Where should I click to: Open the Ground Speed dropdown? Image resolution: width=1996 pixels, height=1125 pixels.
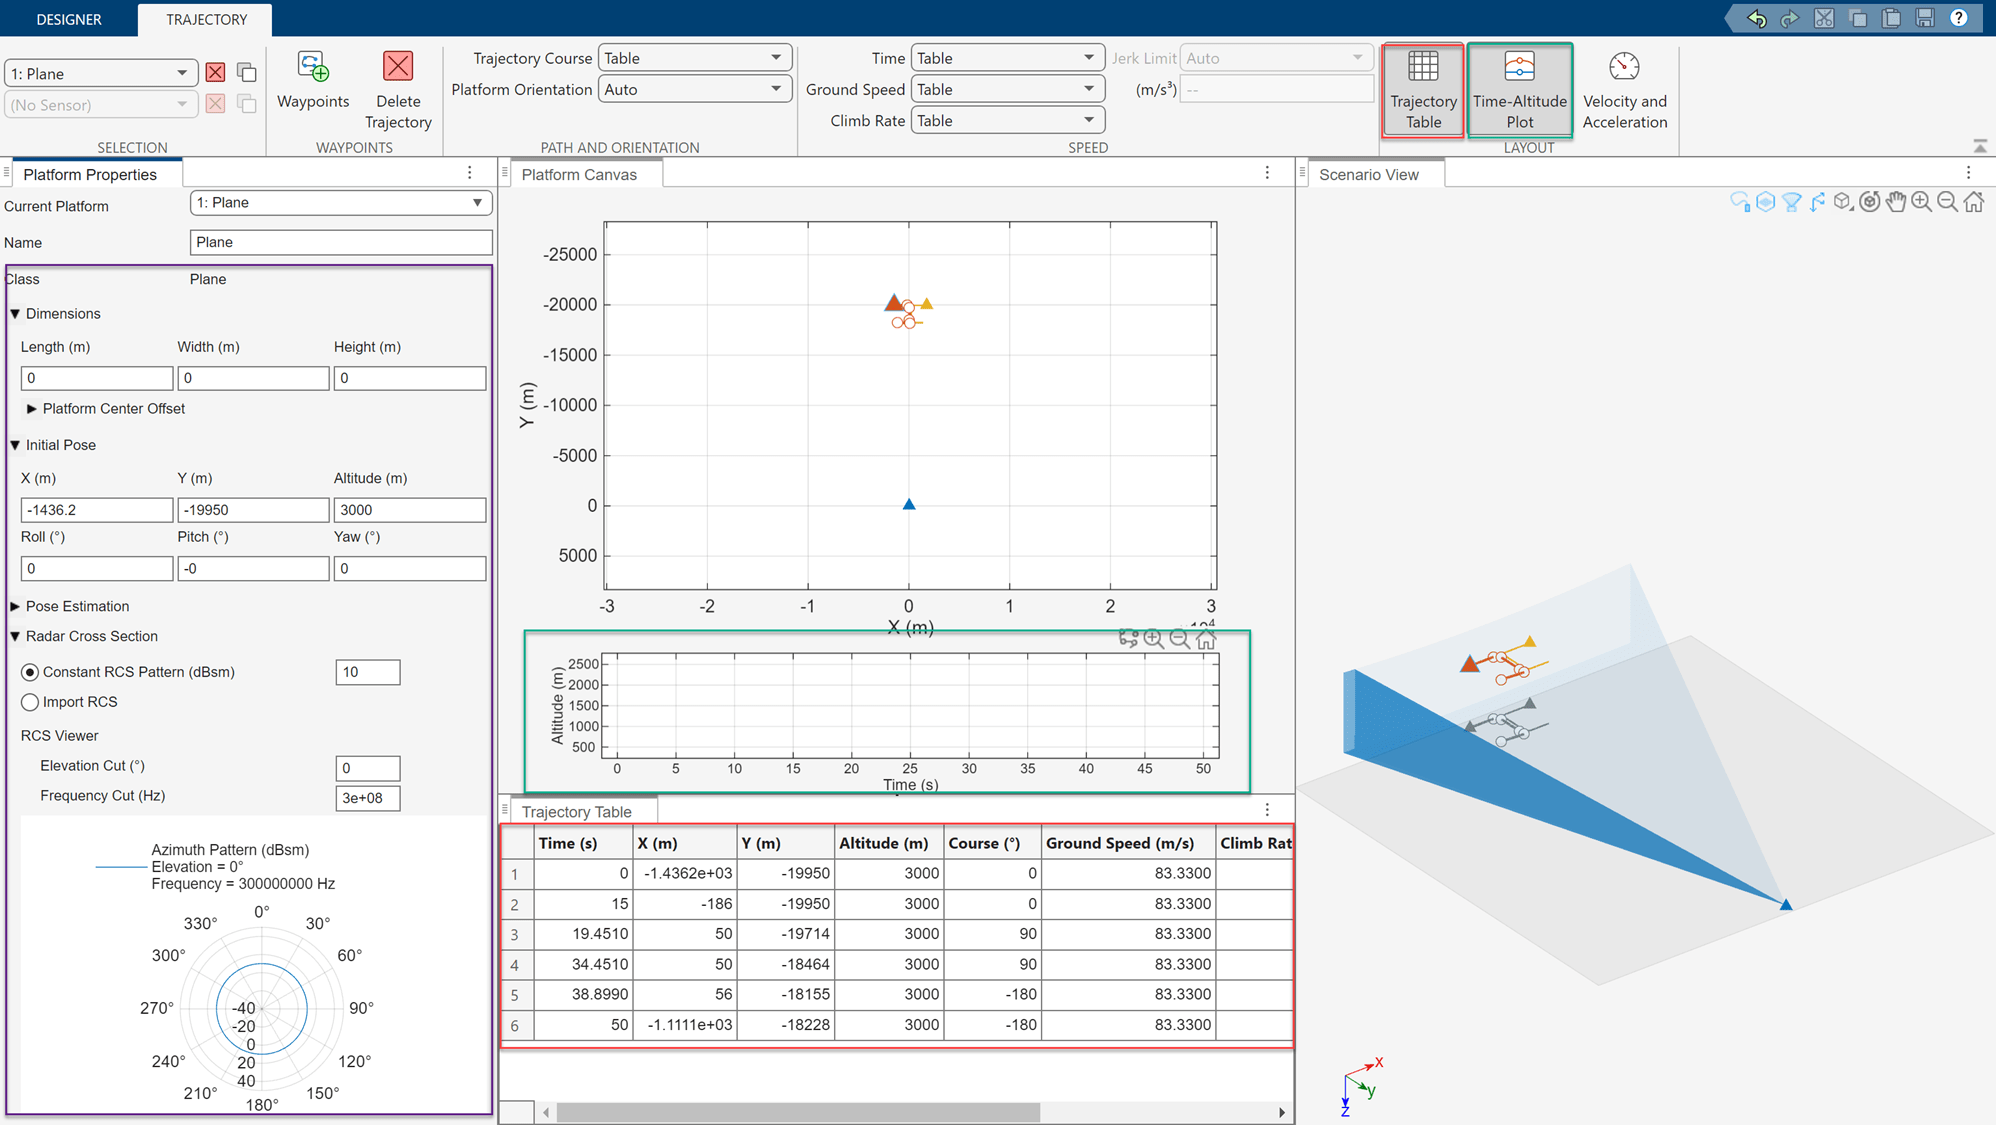(x=1006, y=89)
